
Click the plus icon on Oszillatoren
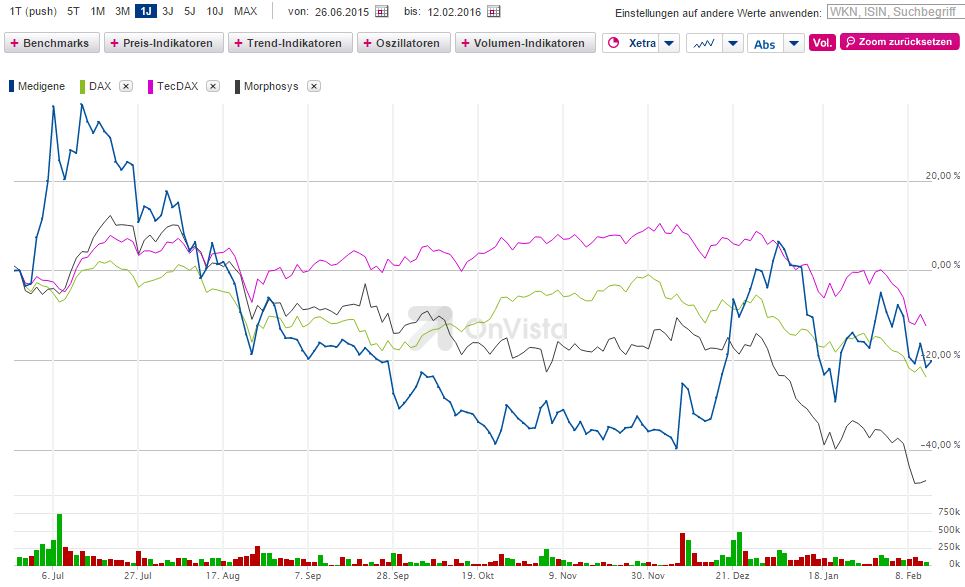pyautogui.click(x=367, y=43)
